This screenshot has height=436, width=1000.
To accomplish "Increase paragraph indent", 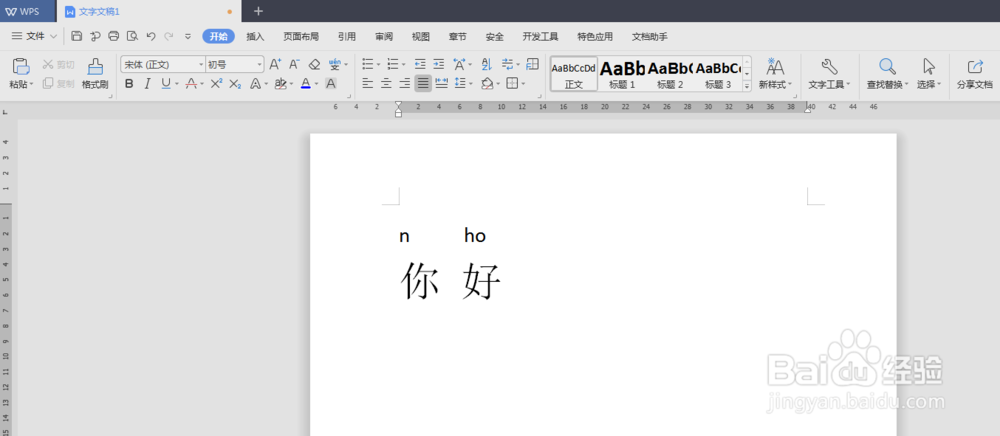I will pos(438,64).
